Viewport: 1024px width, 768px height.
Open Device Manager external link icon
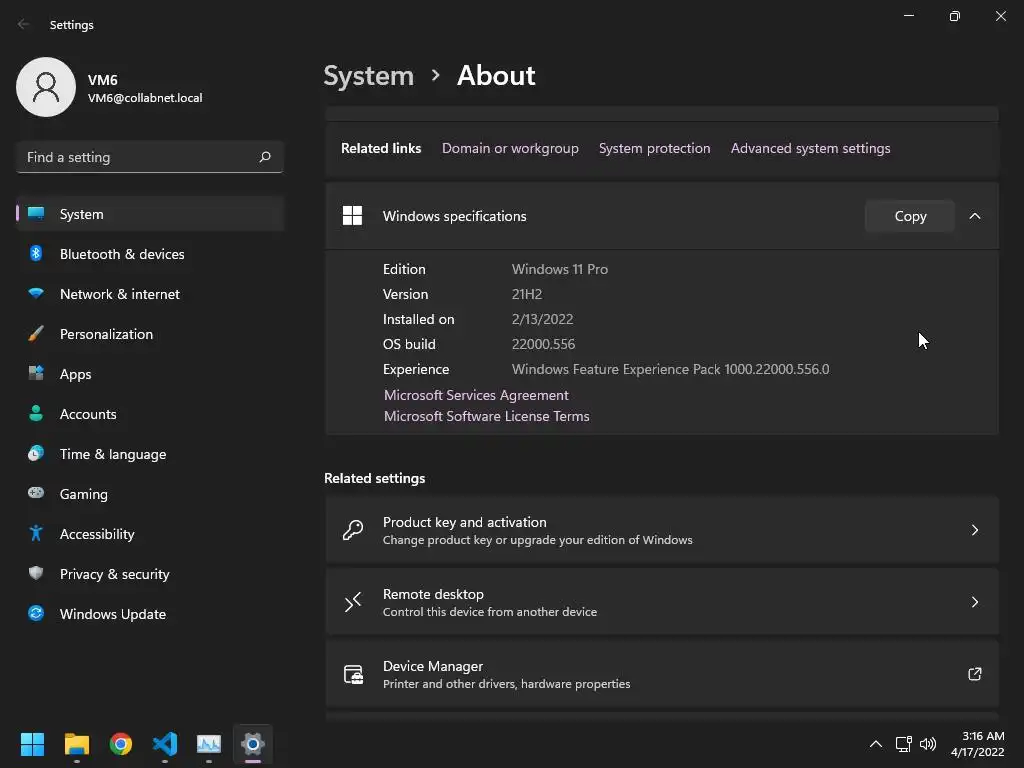tap(974, 674)
